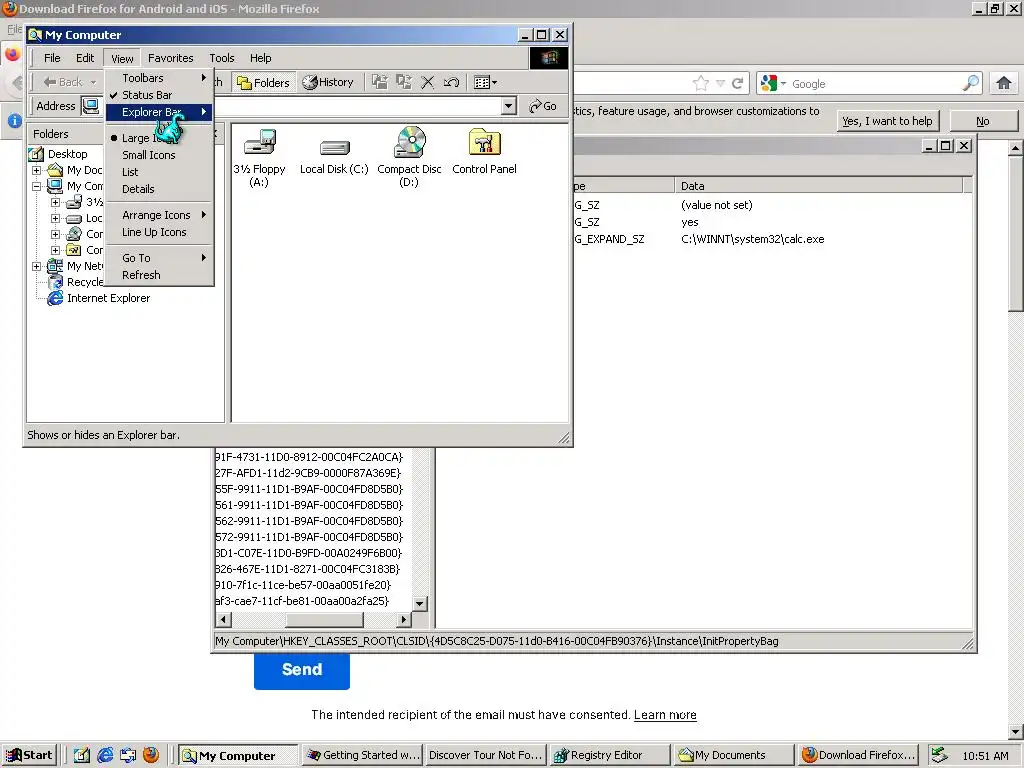Select Desktop in the Folders tree
The width and height of the screenshot is (1024, 768).
click(x=67, y=154)
